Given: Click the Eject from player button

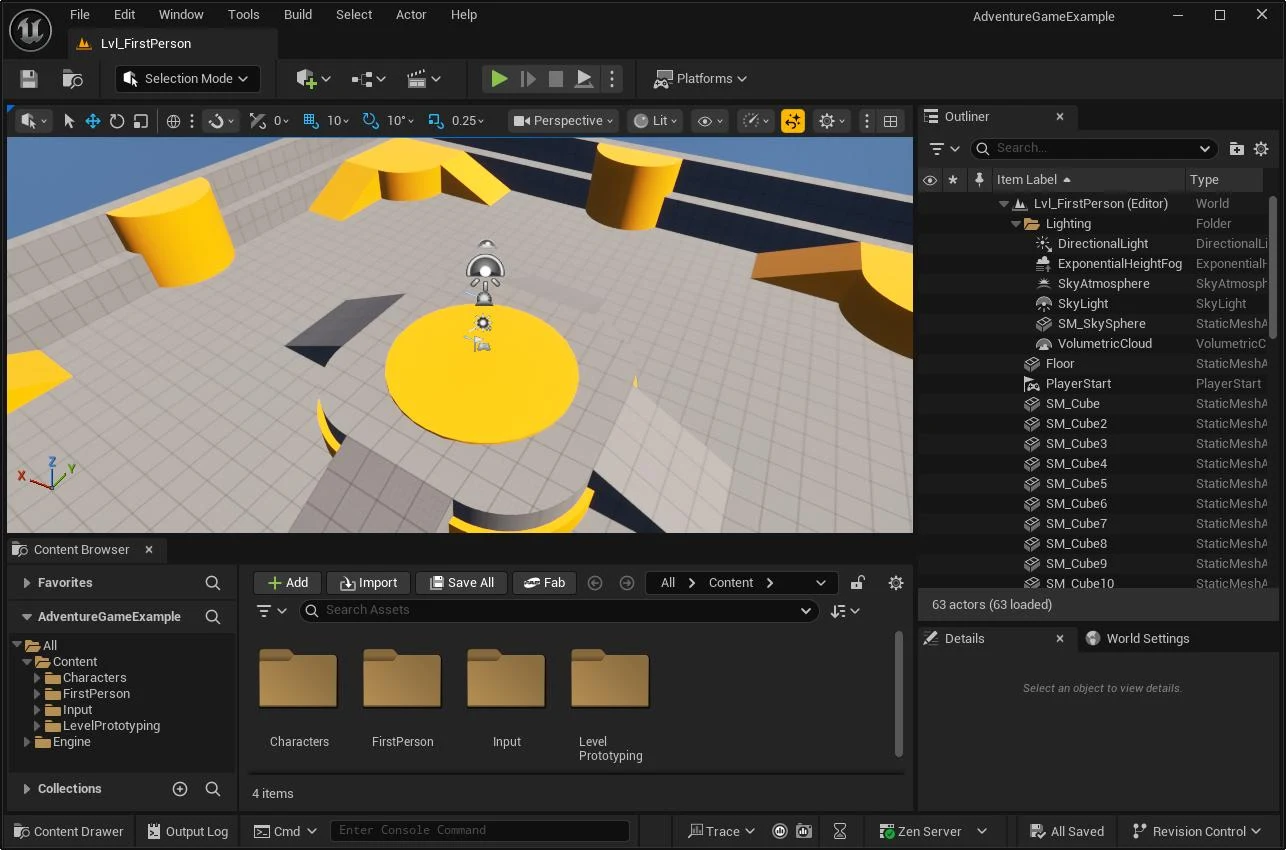Looking at the screenshot, I should 585,79.
